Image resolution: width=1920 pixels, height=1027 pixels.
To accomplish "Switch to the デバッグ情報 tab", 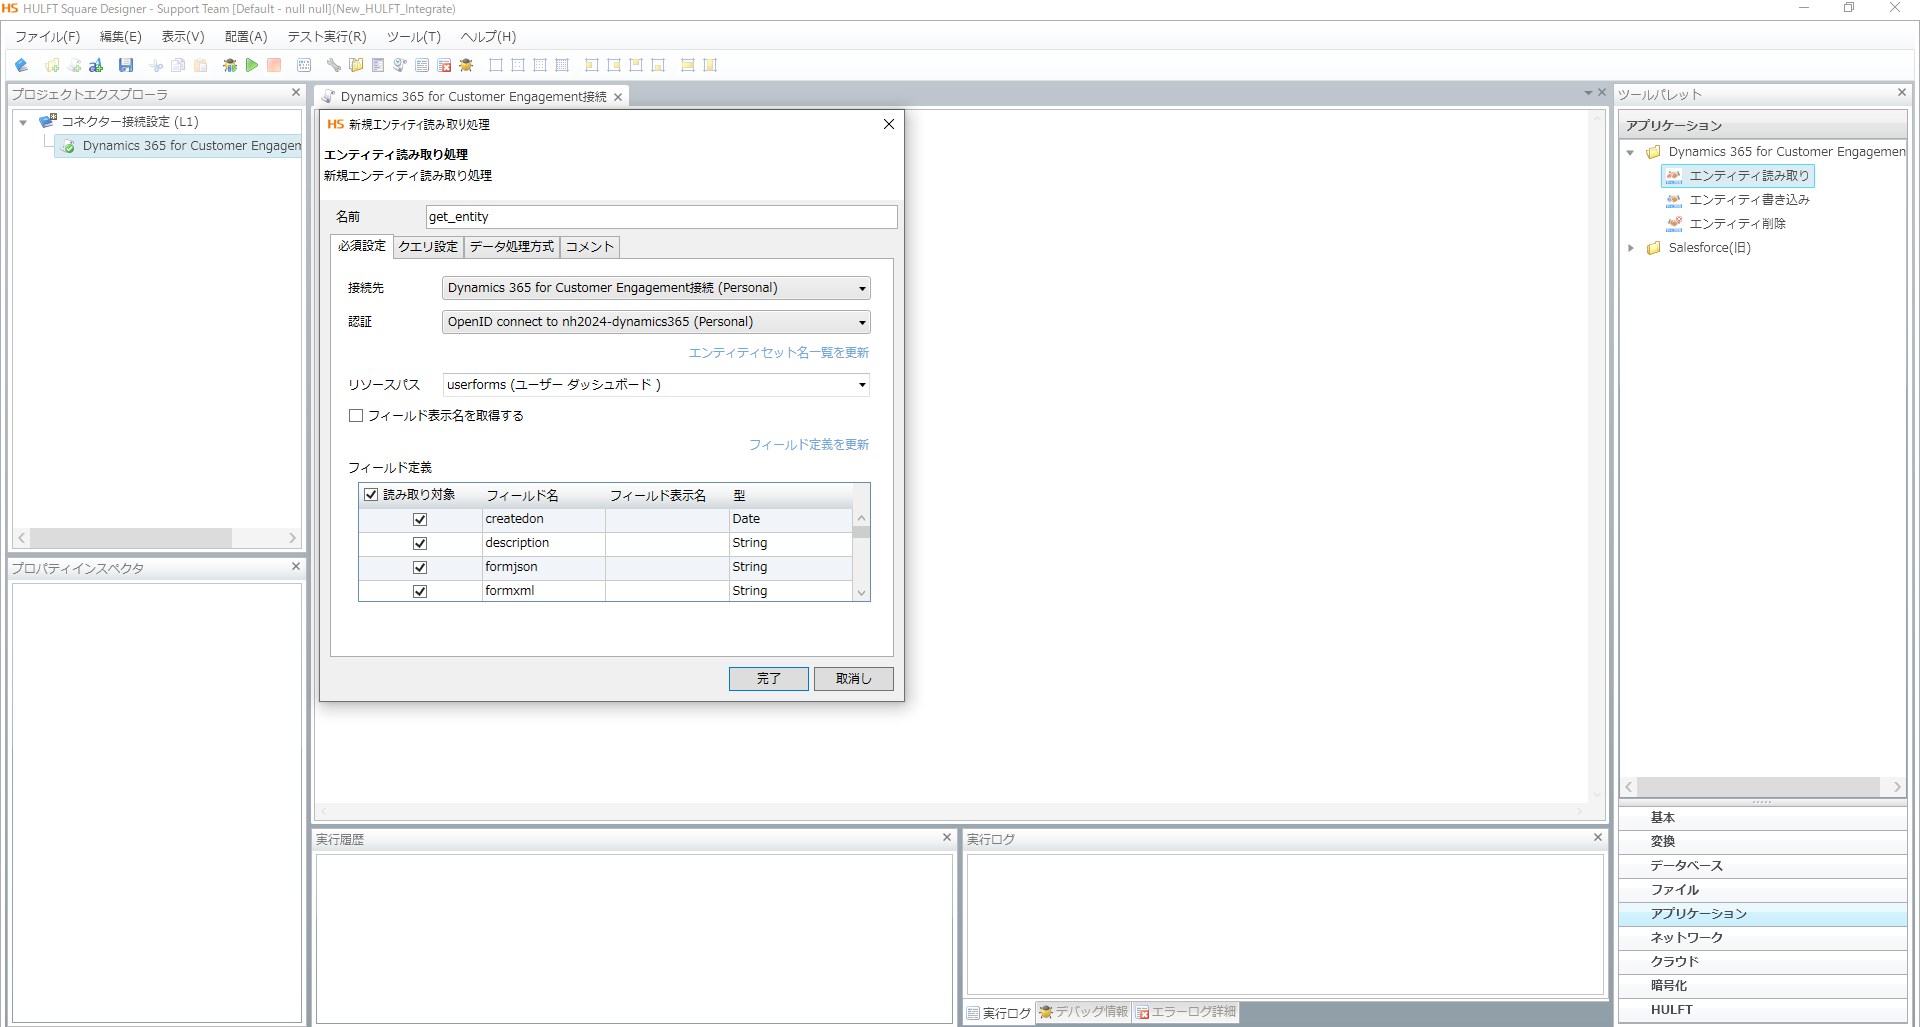I will (1084, 1012).
